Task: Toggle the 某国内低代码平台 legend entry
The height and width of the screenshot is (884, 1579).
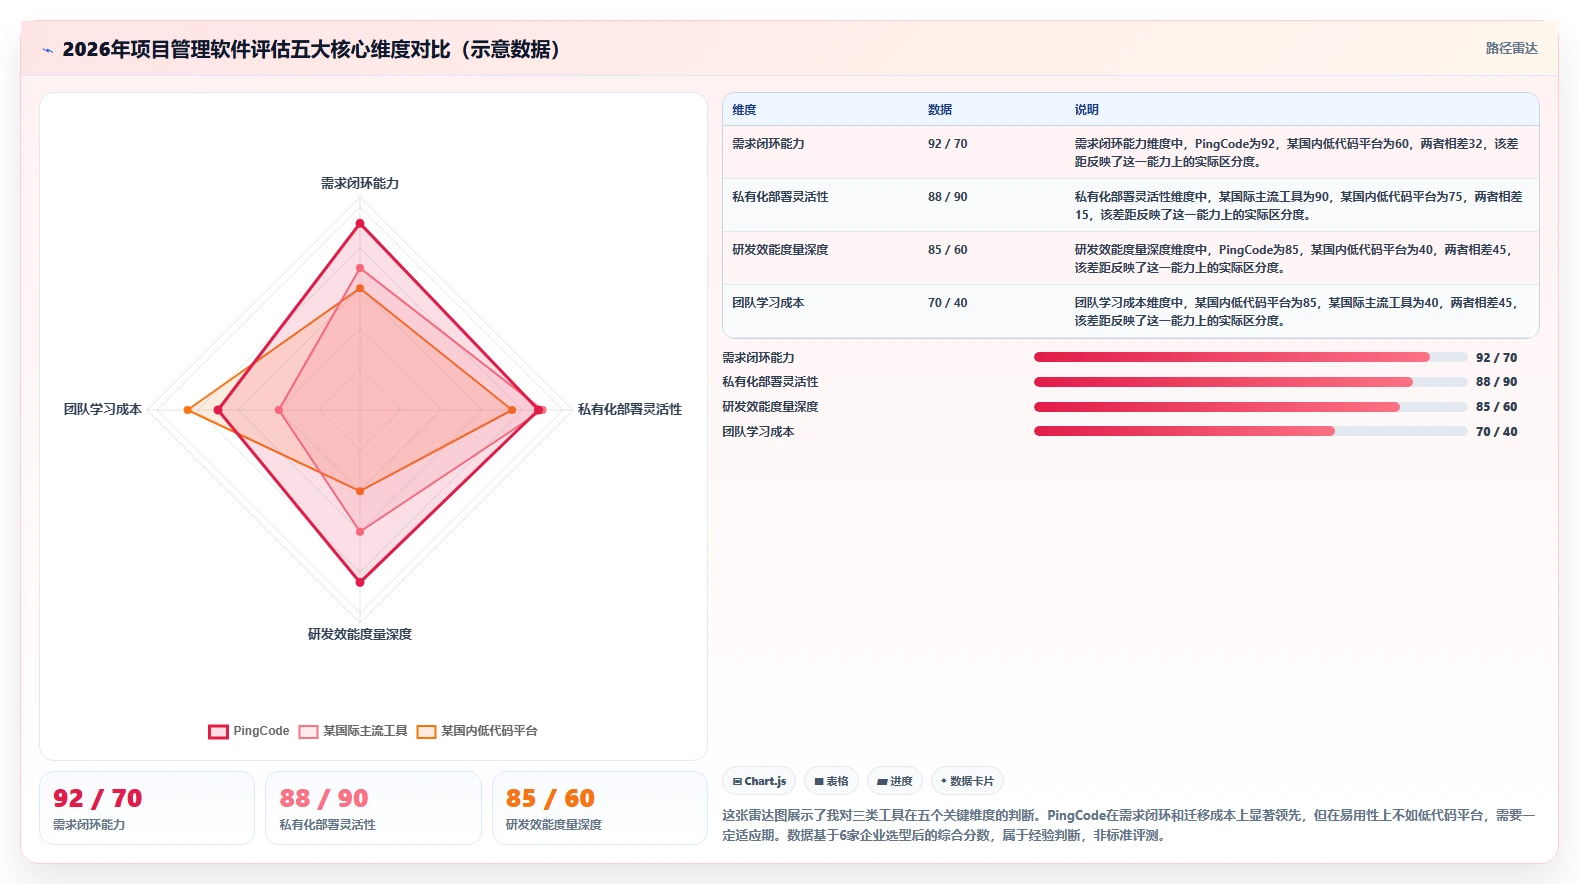Action: pos(477,731)
